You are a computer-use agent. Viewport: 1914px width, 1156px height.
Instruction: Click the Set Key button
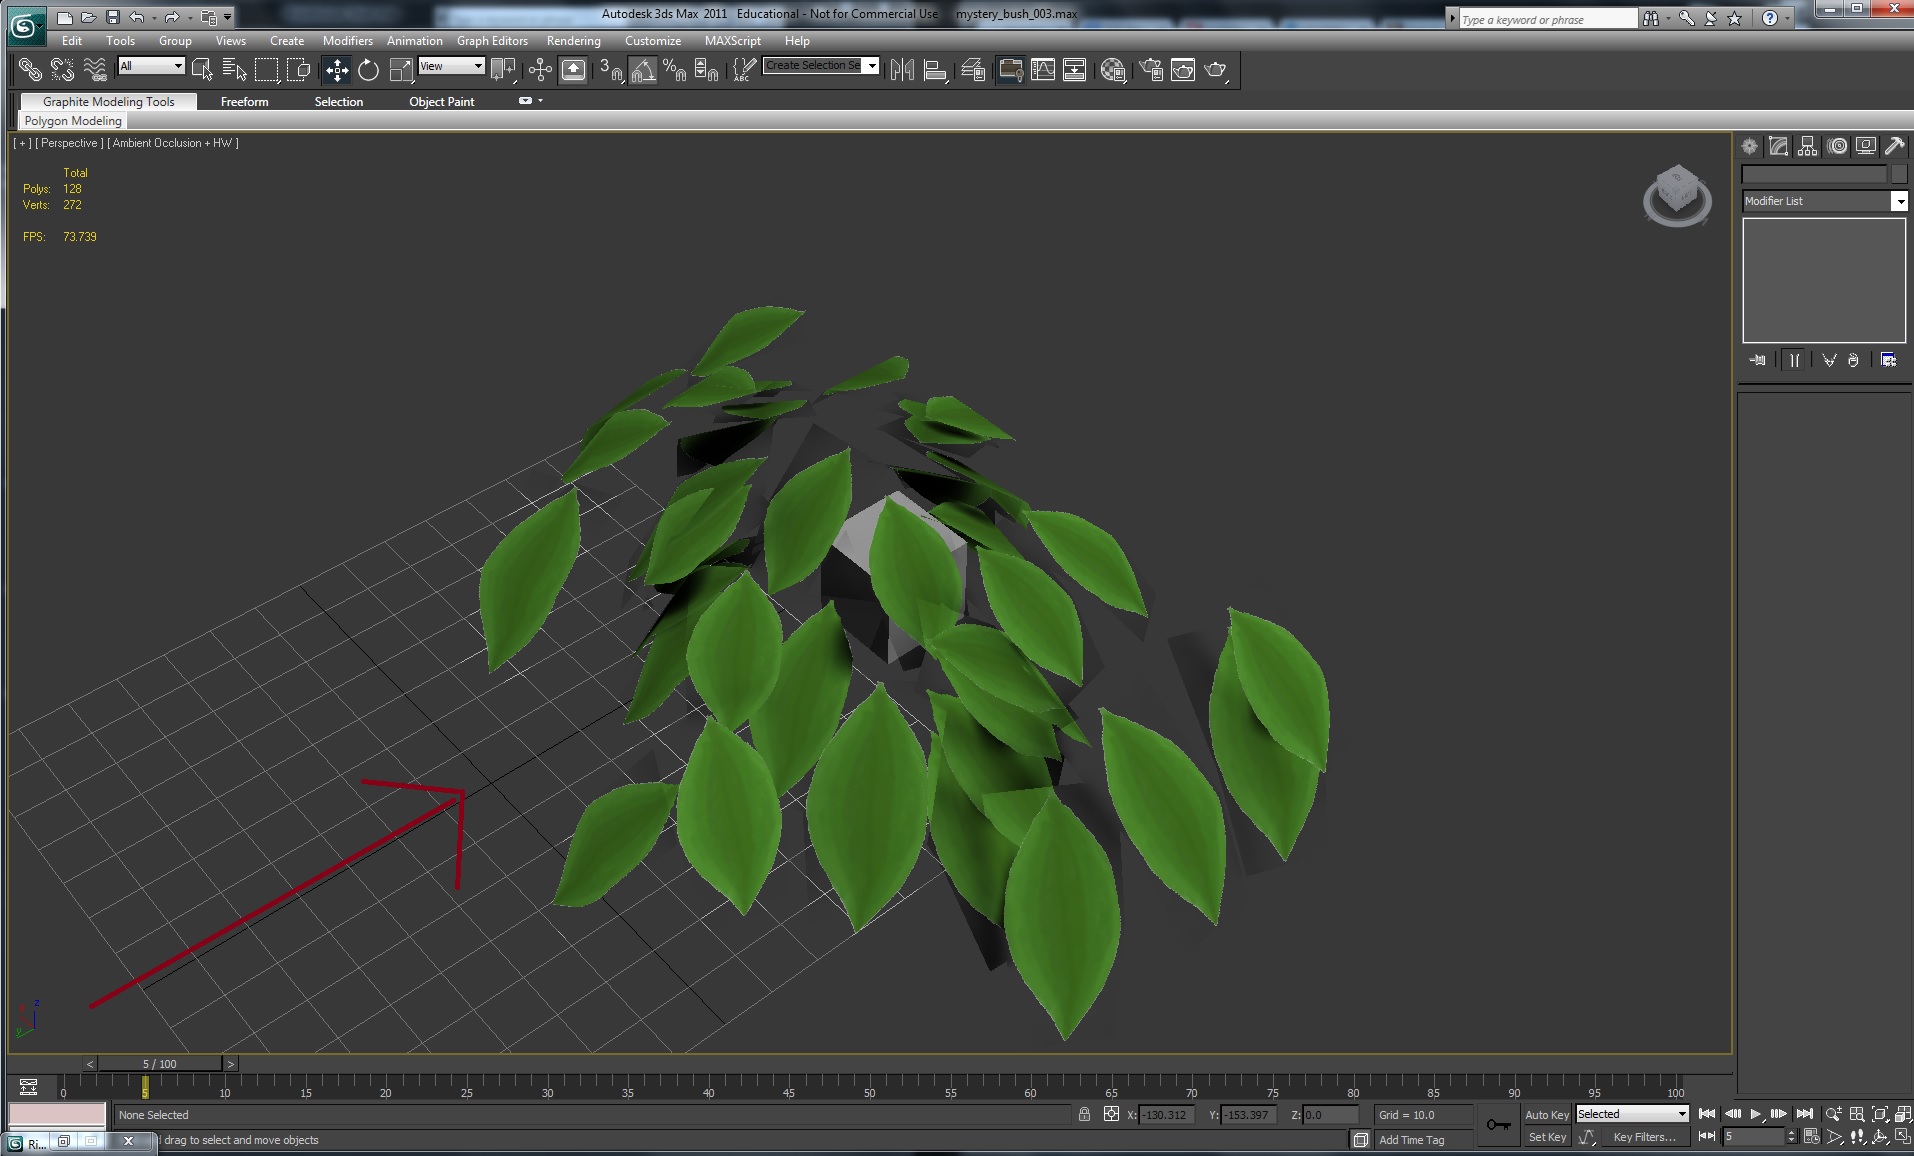click(x=1547, y=1137)
